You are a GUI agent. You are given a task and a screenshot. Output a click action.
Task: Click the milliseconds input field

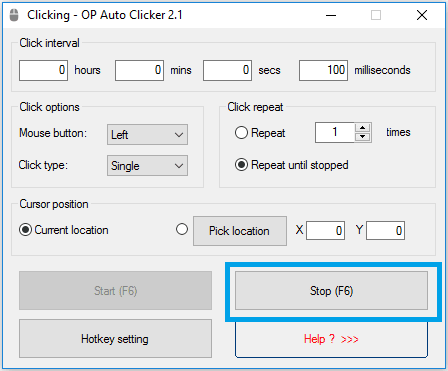tap(323, 70)
